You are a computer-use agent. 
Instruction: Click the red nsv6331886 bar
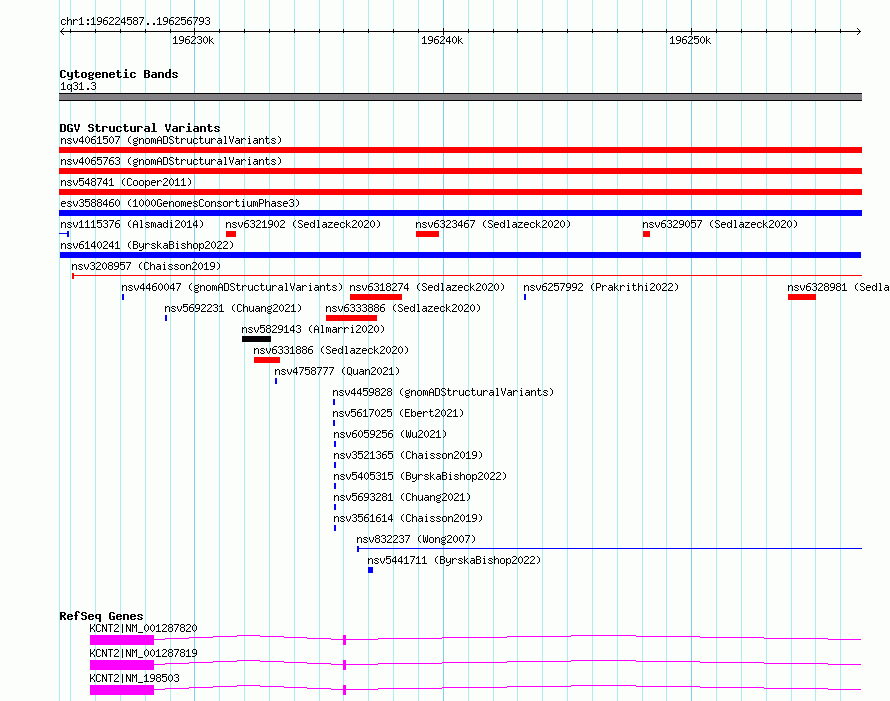267,360
